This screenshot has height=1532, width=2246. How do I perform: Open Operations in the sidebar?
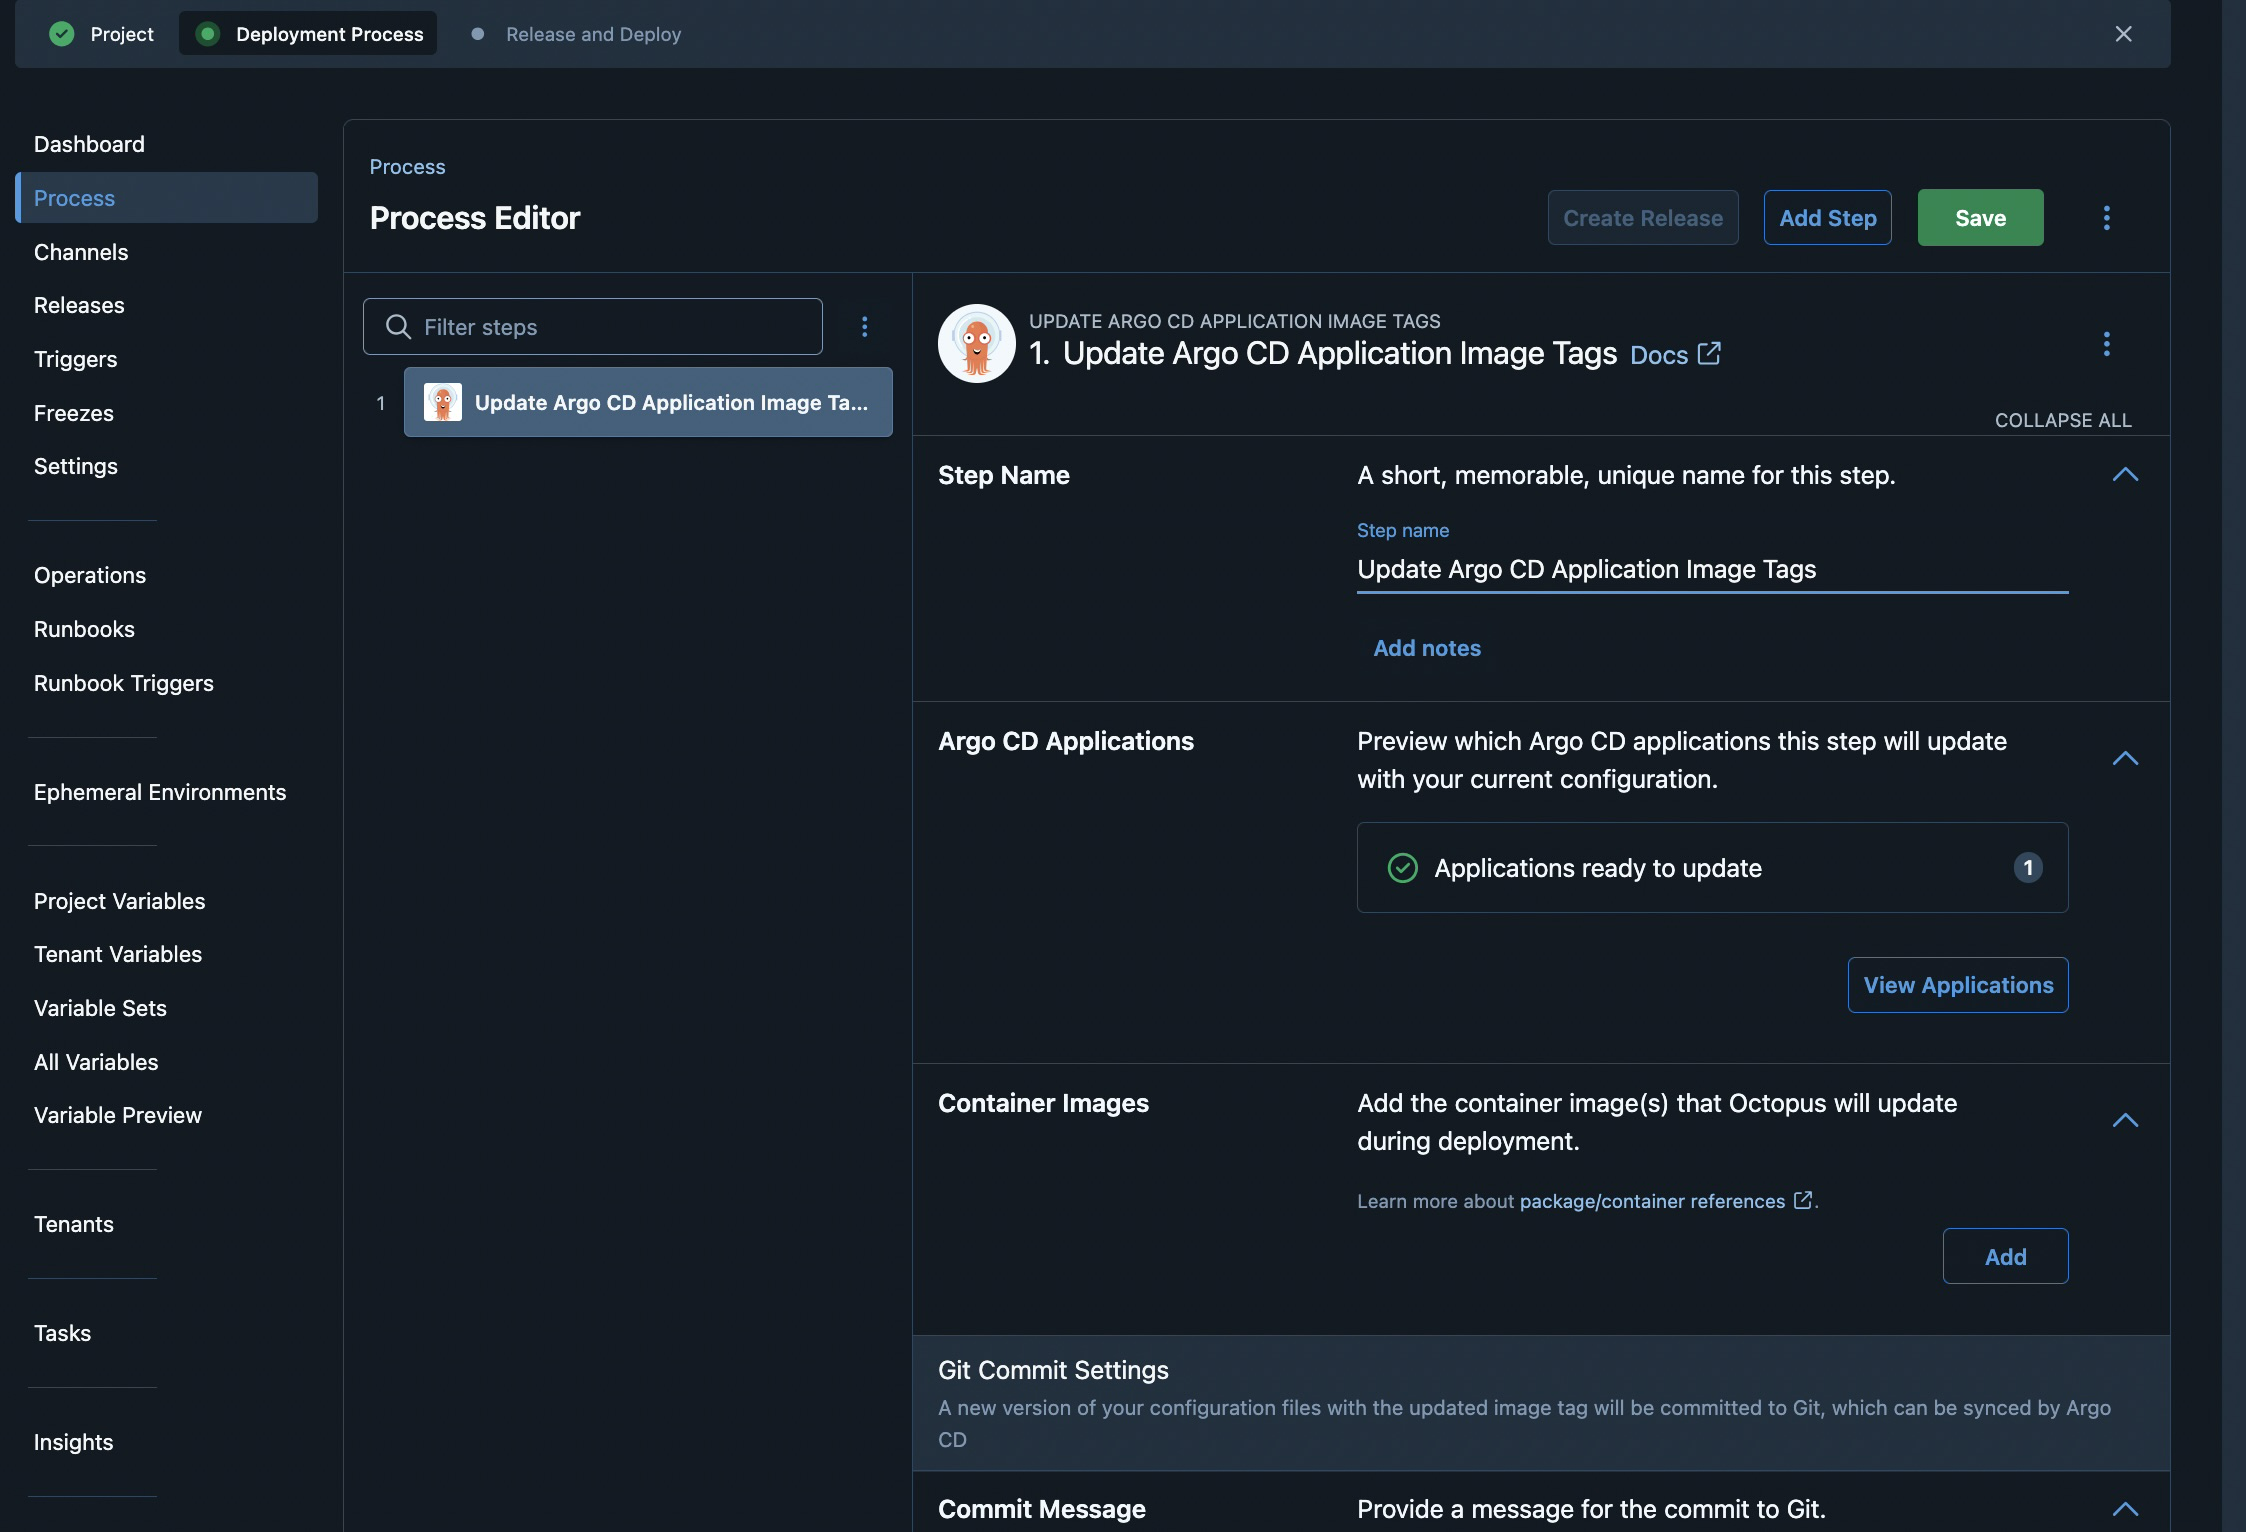(x=90, y=575)
